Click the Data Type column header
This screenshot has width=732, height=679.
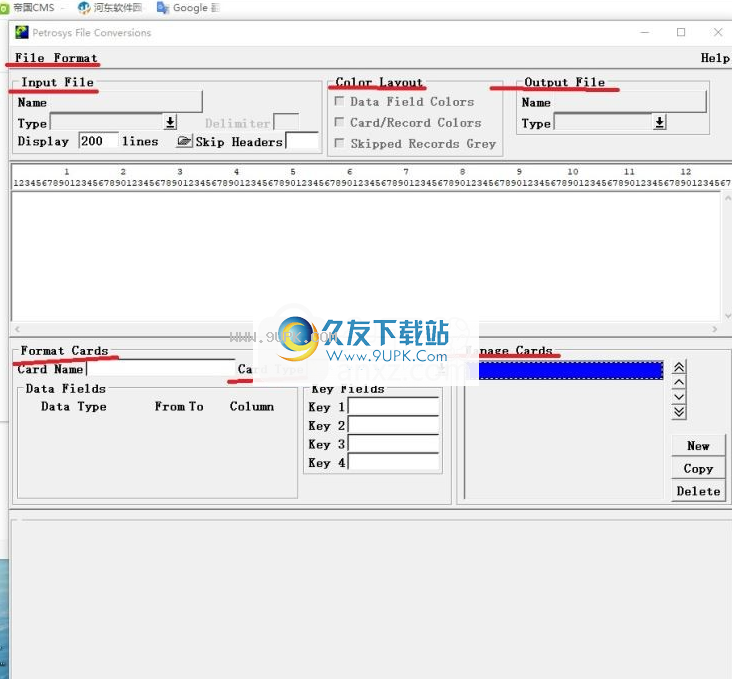tap(74, 407)
